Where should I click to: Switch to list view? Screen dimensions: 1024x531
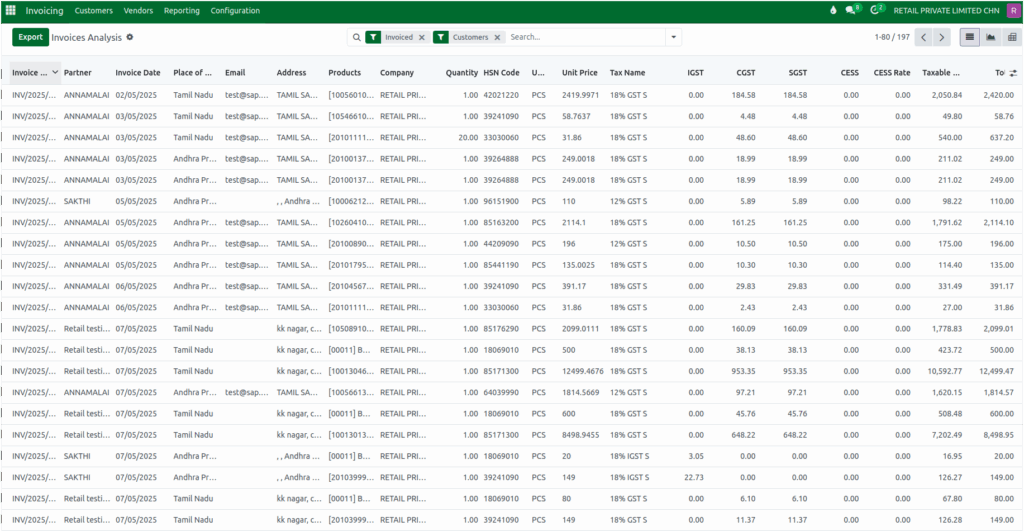point(970,37)
